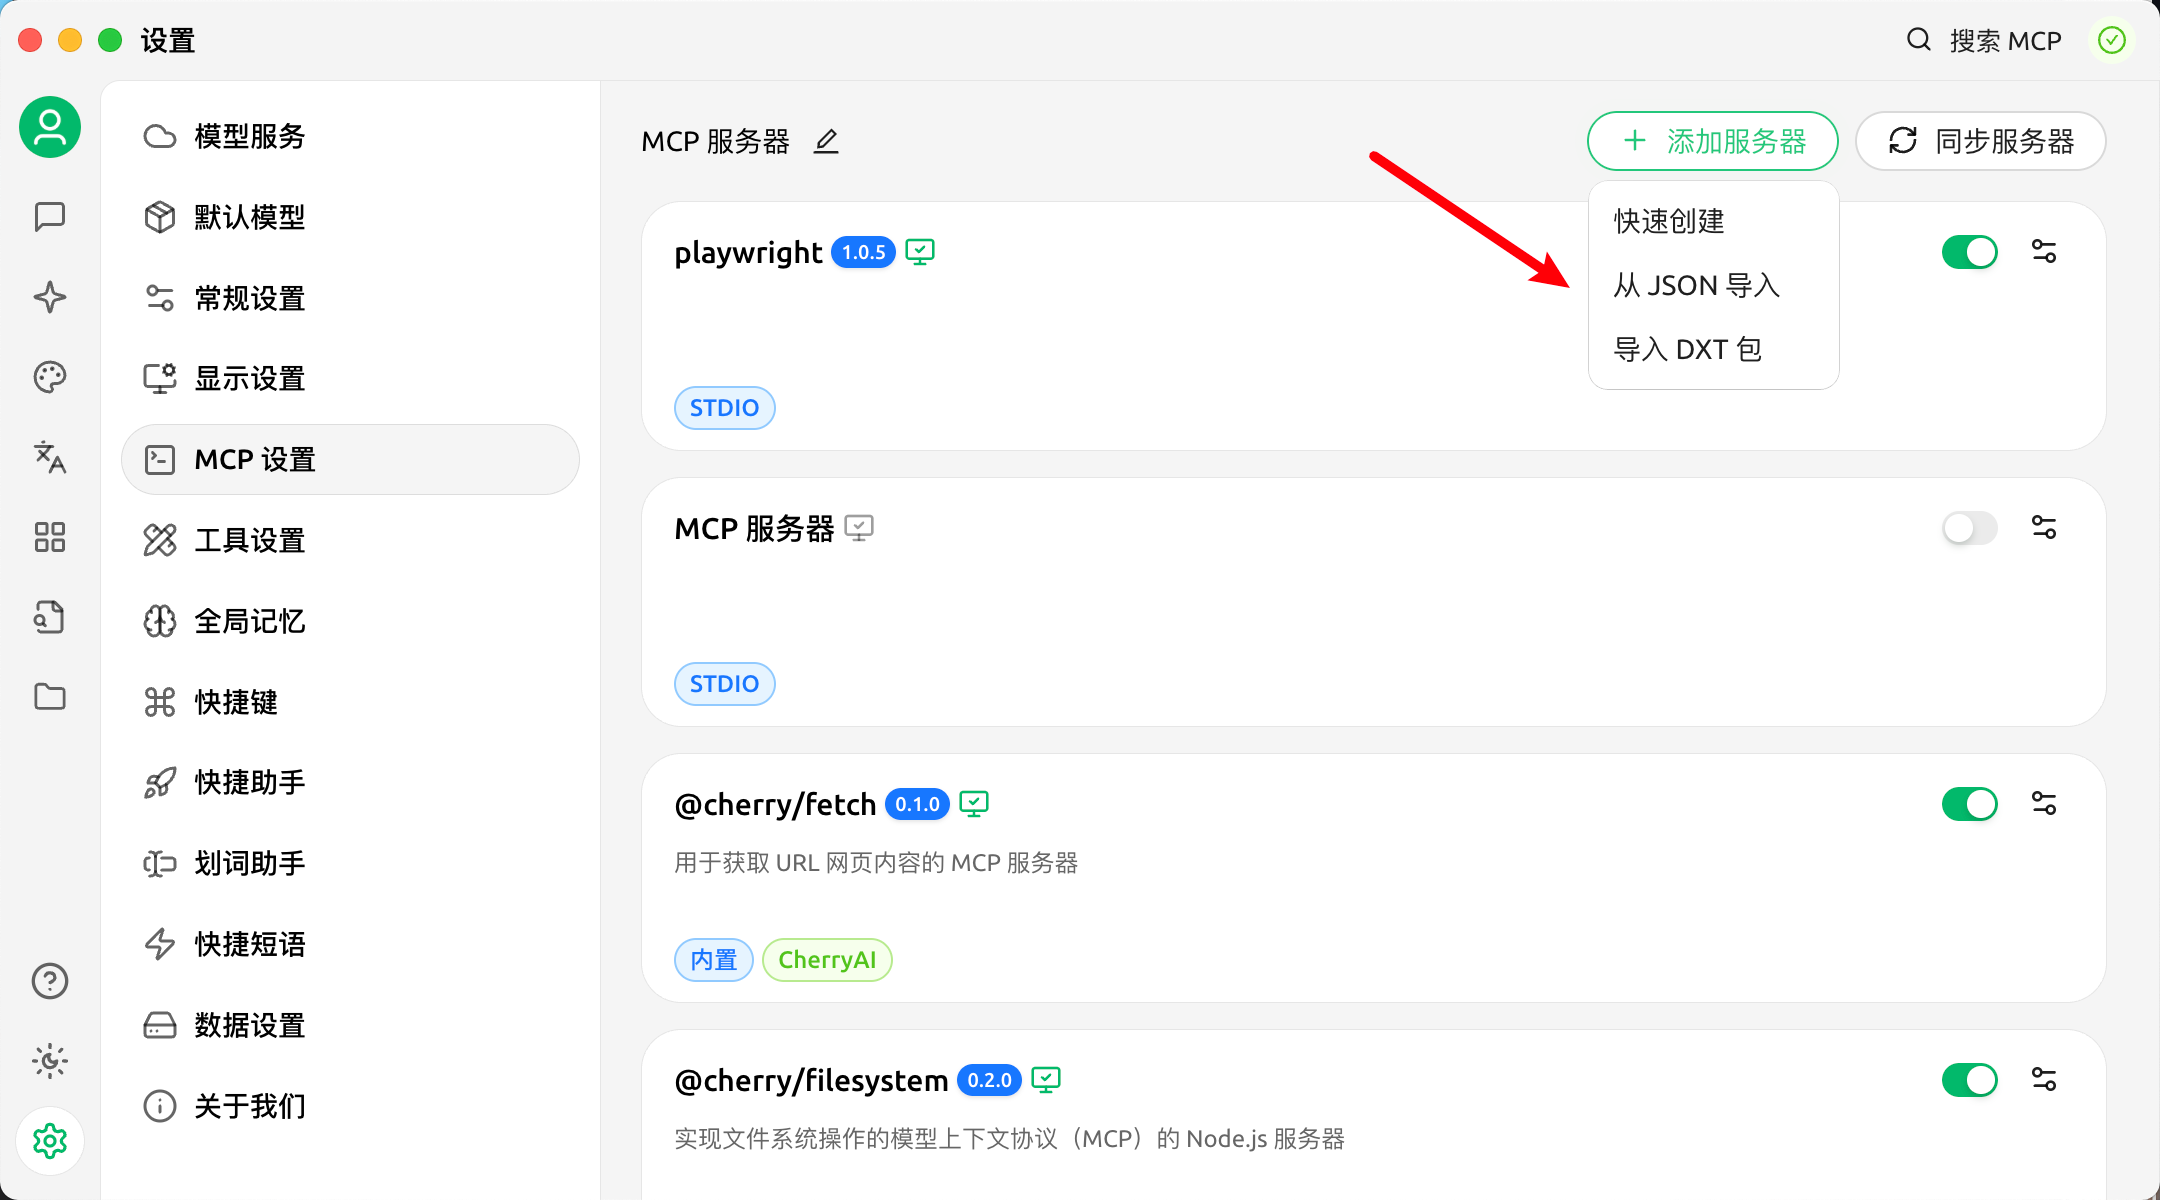Open the chat assistant sidebar icon
Screen dimensions: 2160x1200
click(50, 217)
